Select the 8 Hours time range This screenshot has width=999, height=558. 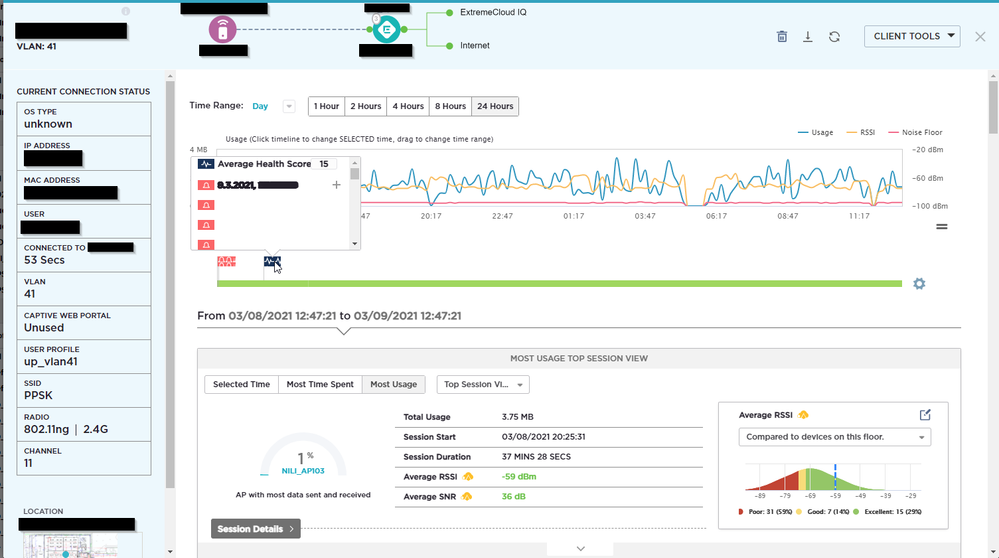click(450, 106)
